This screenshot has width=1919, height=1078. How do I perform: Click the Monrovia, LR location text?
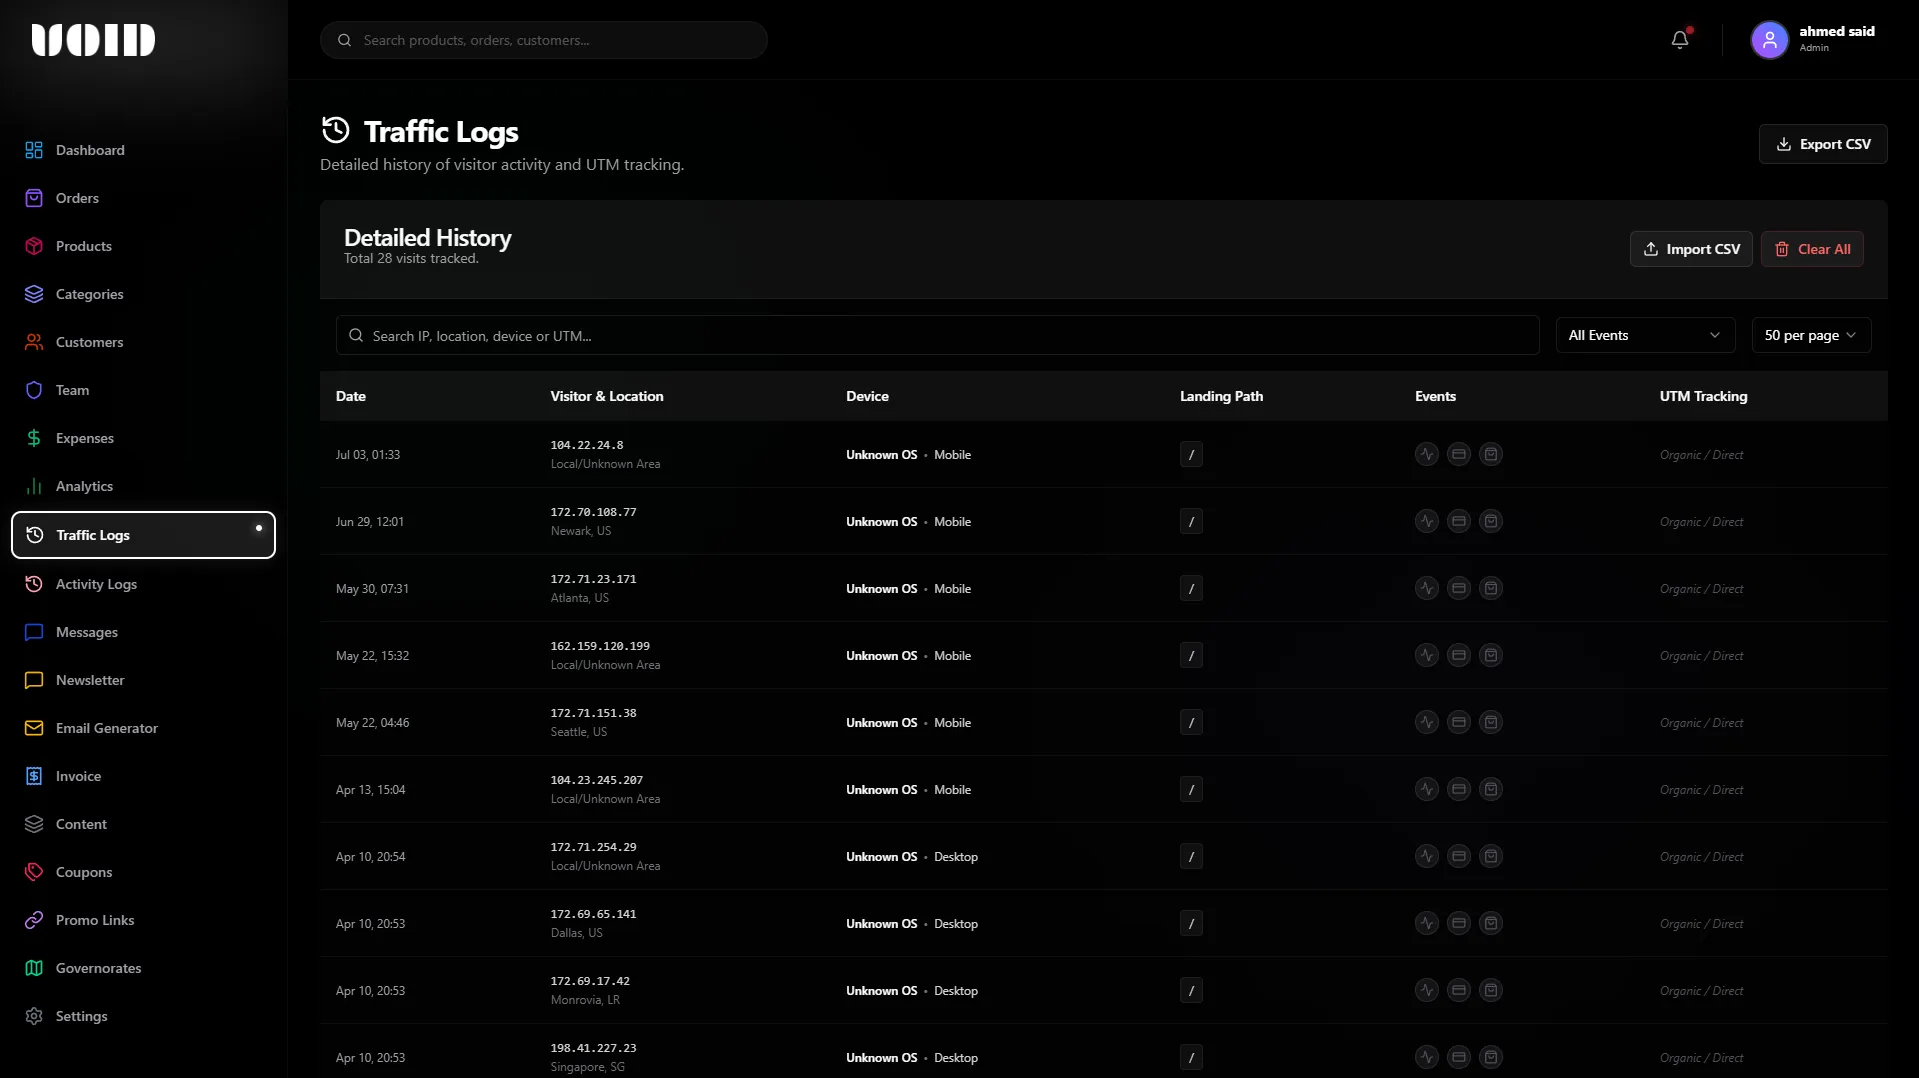click(585, 1000)
